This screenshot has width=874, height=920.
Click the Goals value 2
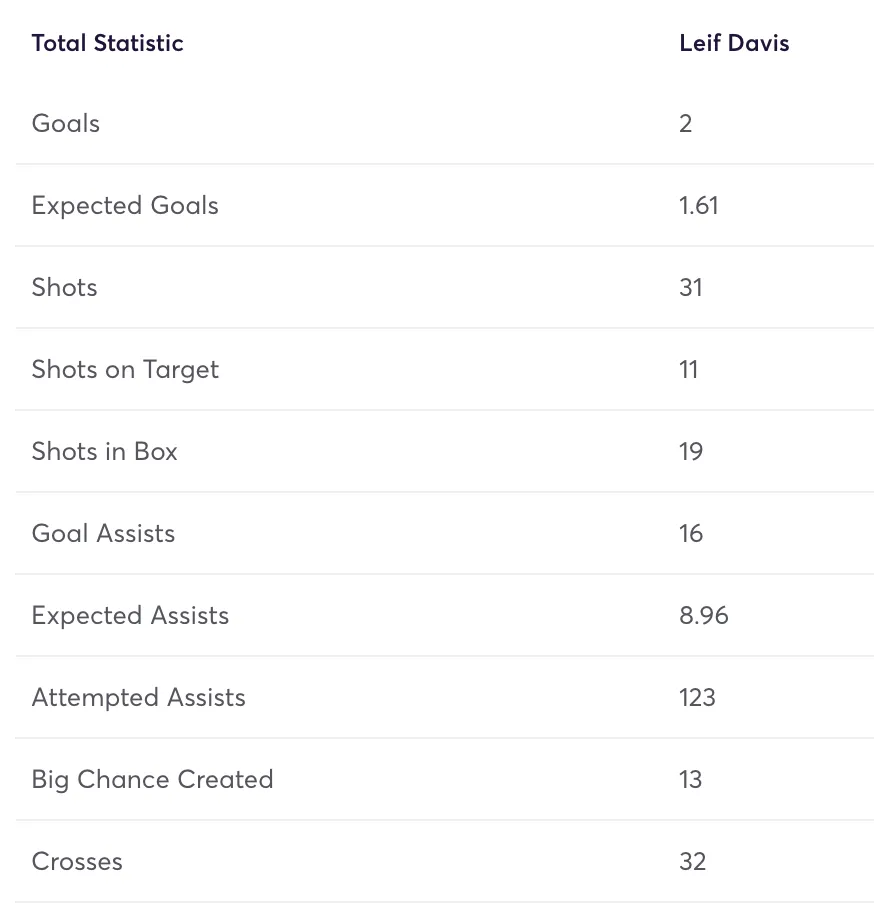click(x=686, y=123)
